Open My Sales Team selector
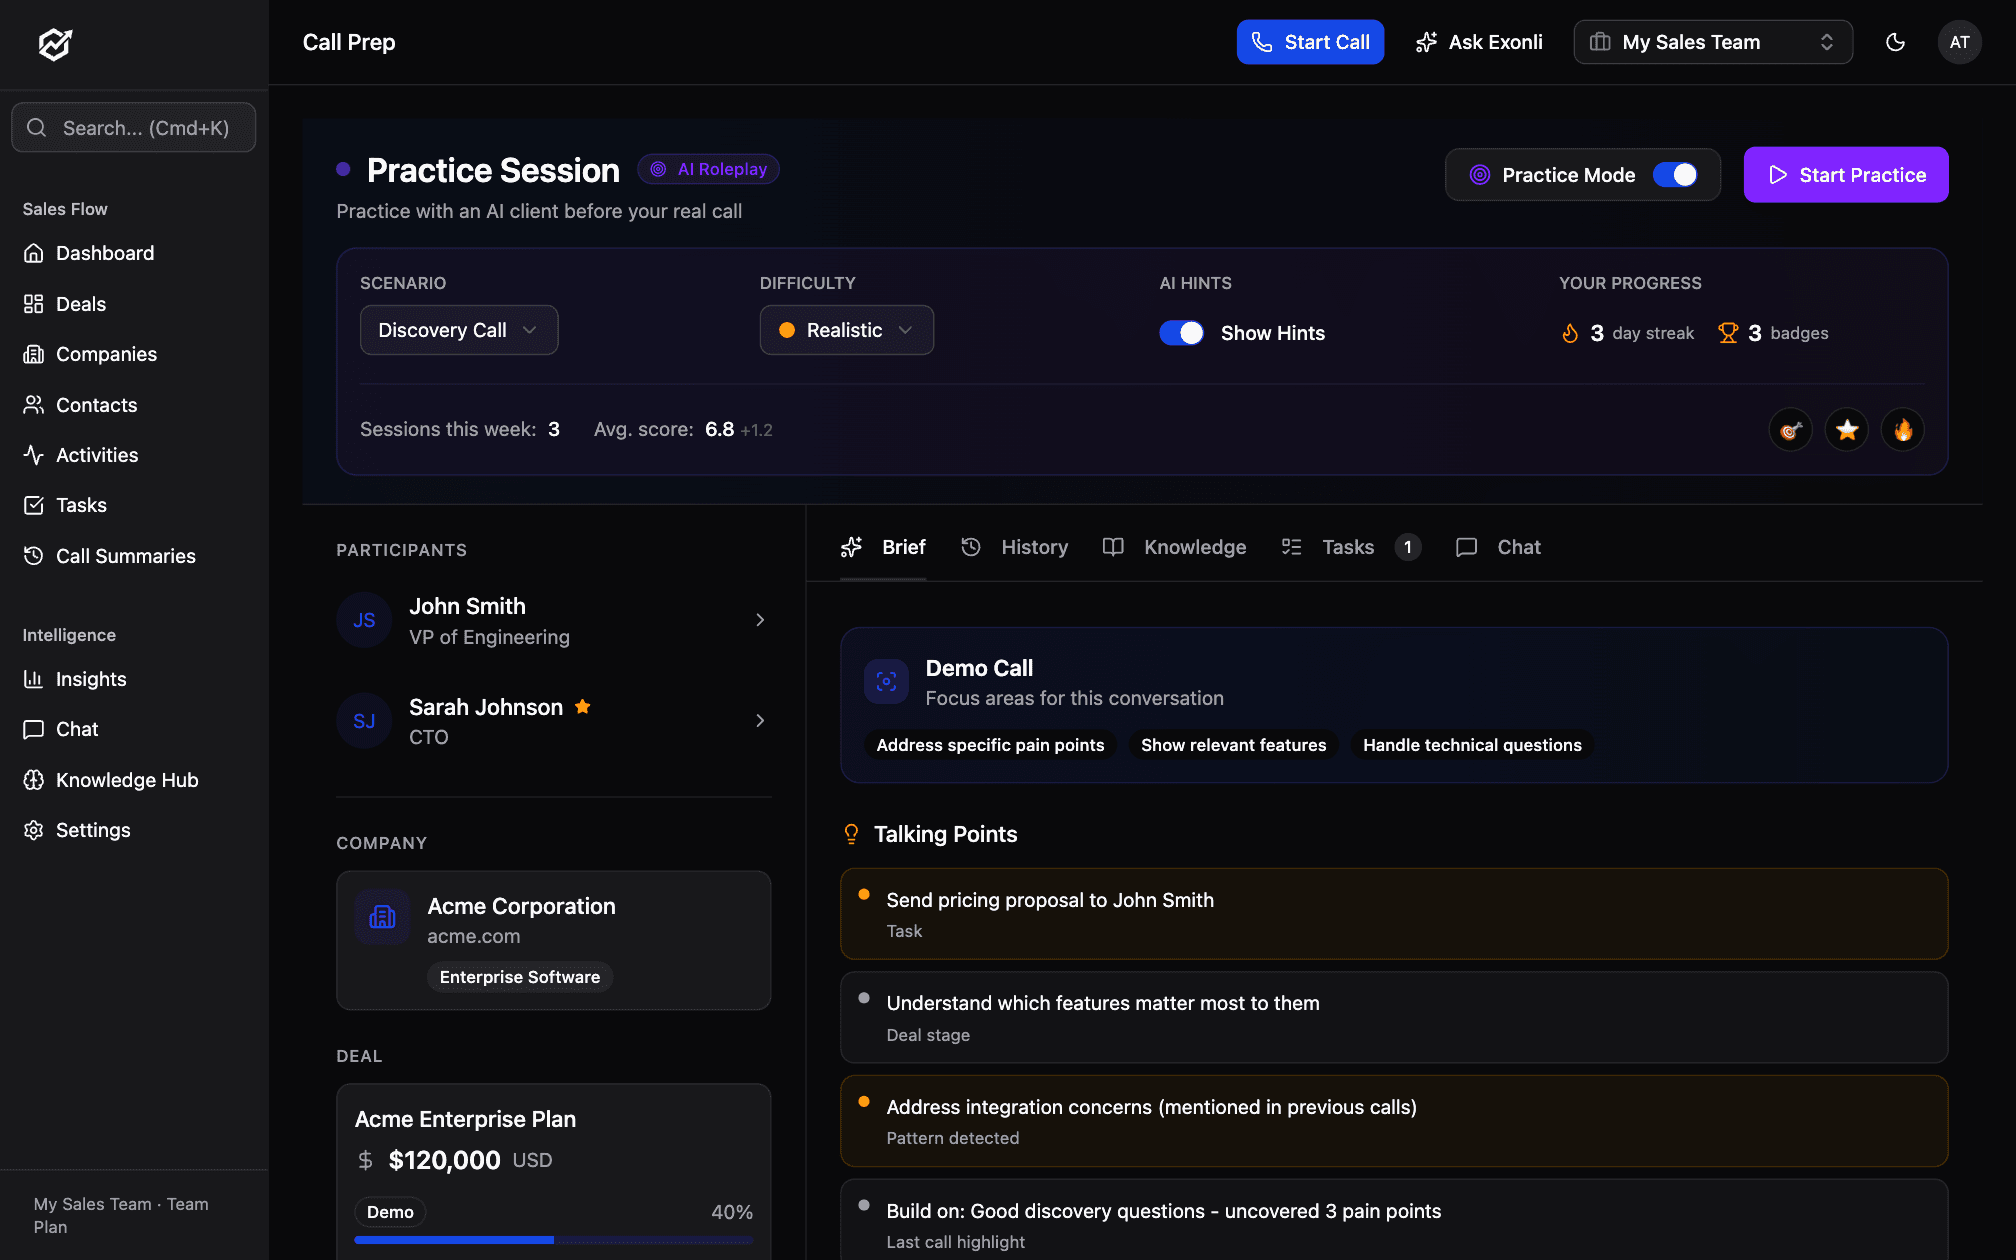The image size is (2016, 1260). point(1712,42)
